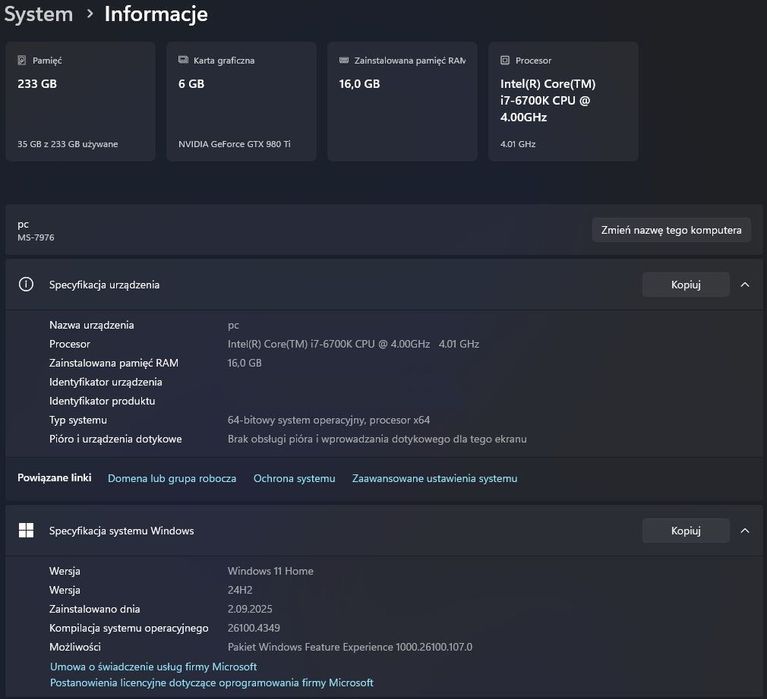Go back to System breadcrumb
767x699 pixels.
tap(38, 14)
